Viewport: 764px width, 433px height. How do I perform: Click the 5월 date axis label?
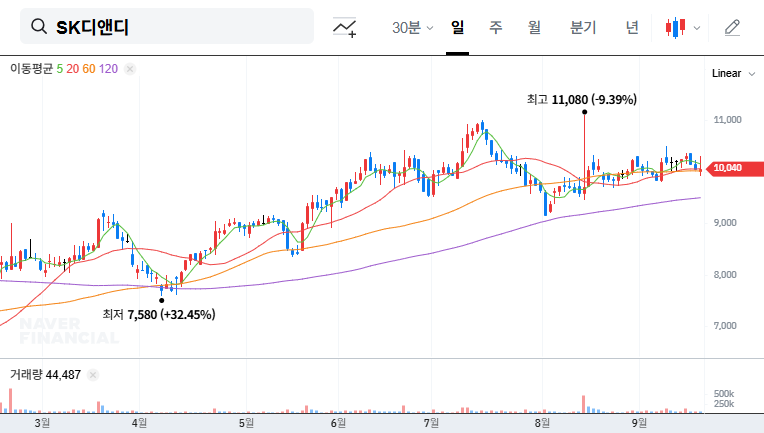(x=246, y=423)
